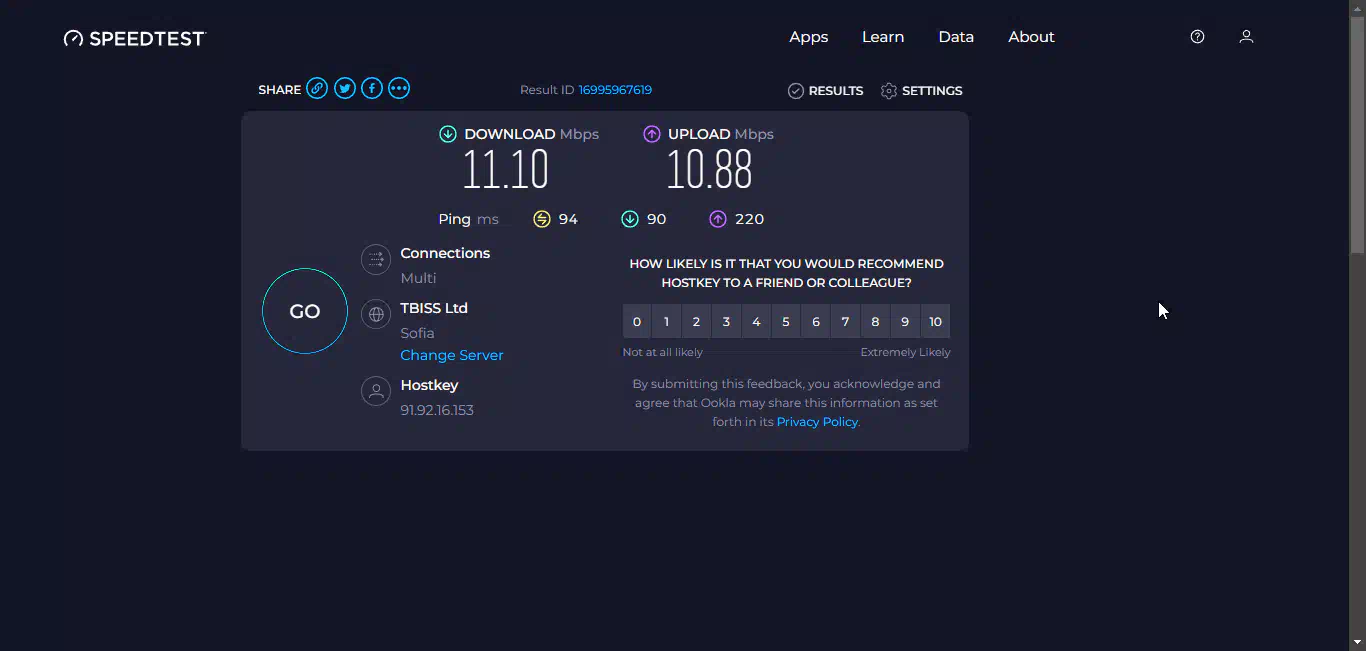Click the download ping icon next to 90
The image size is (1366, 651).
pyautogui.click(x=630, y=219)
